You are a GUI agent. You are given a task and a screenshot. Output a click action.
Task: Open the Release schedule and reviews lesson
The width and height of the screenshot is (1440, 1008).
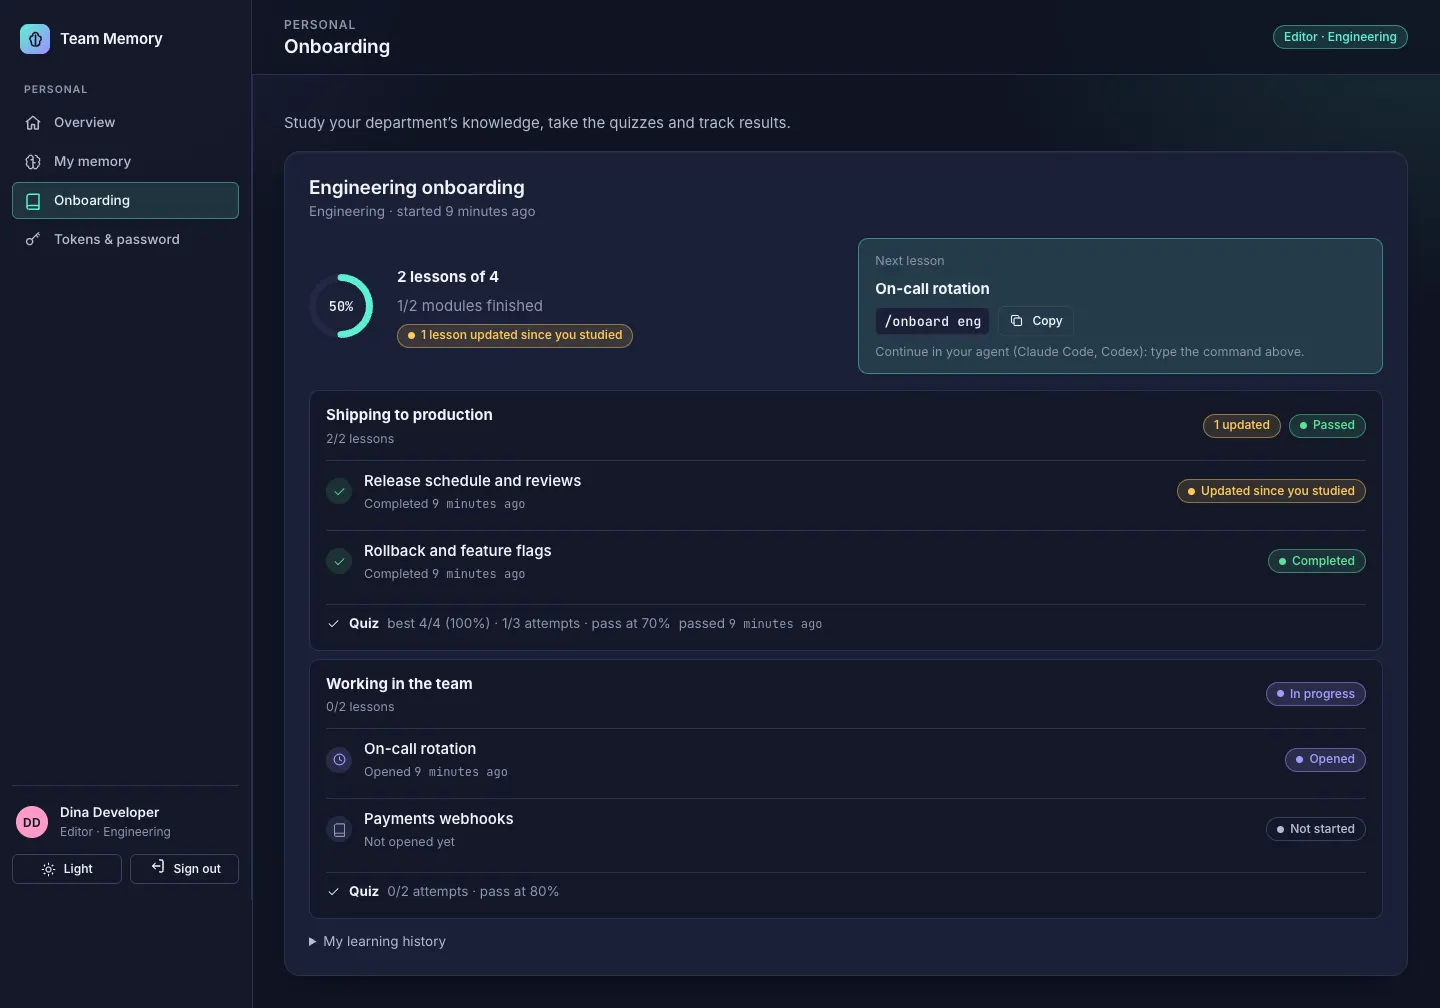pyautogui.click(x=472, y=481)
